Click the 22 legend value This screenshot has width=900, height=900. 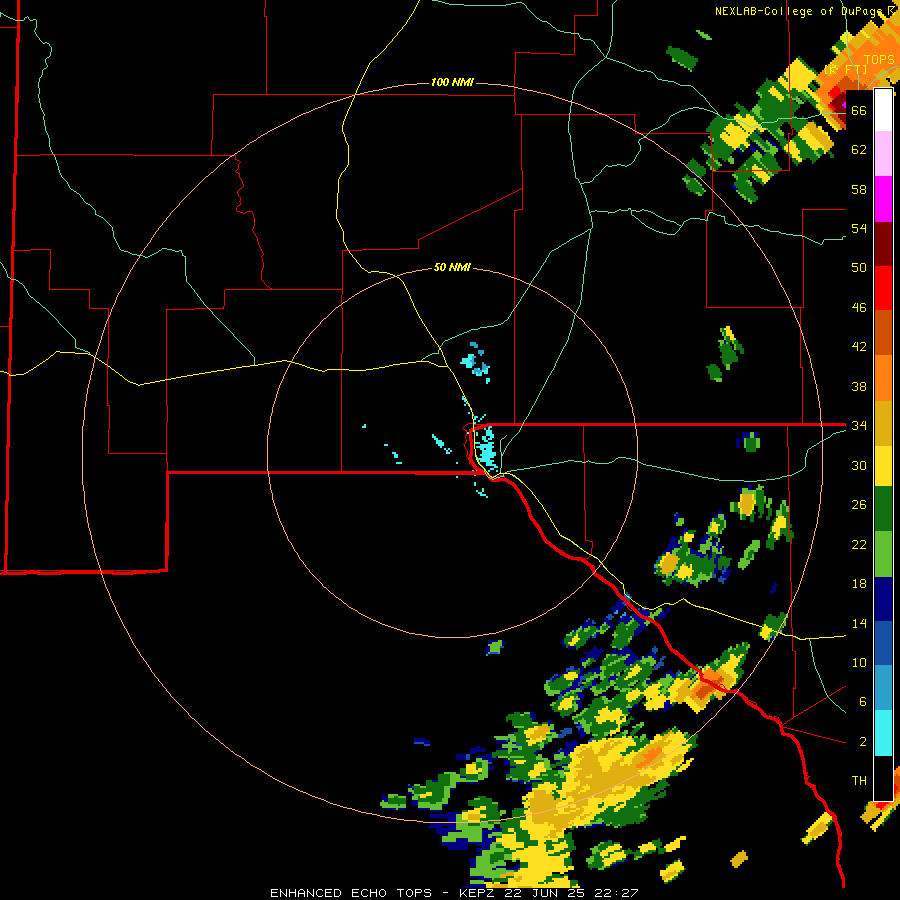pos(859,544)
